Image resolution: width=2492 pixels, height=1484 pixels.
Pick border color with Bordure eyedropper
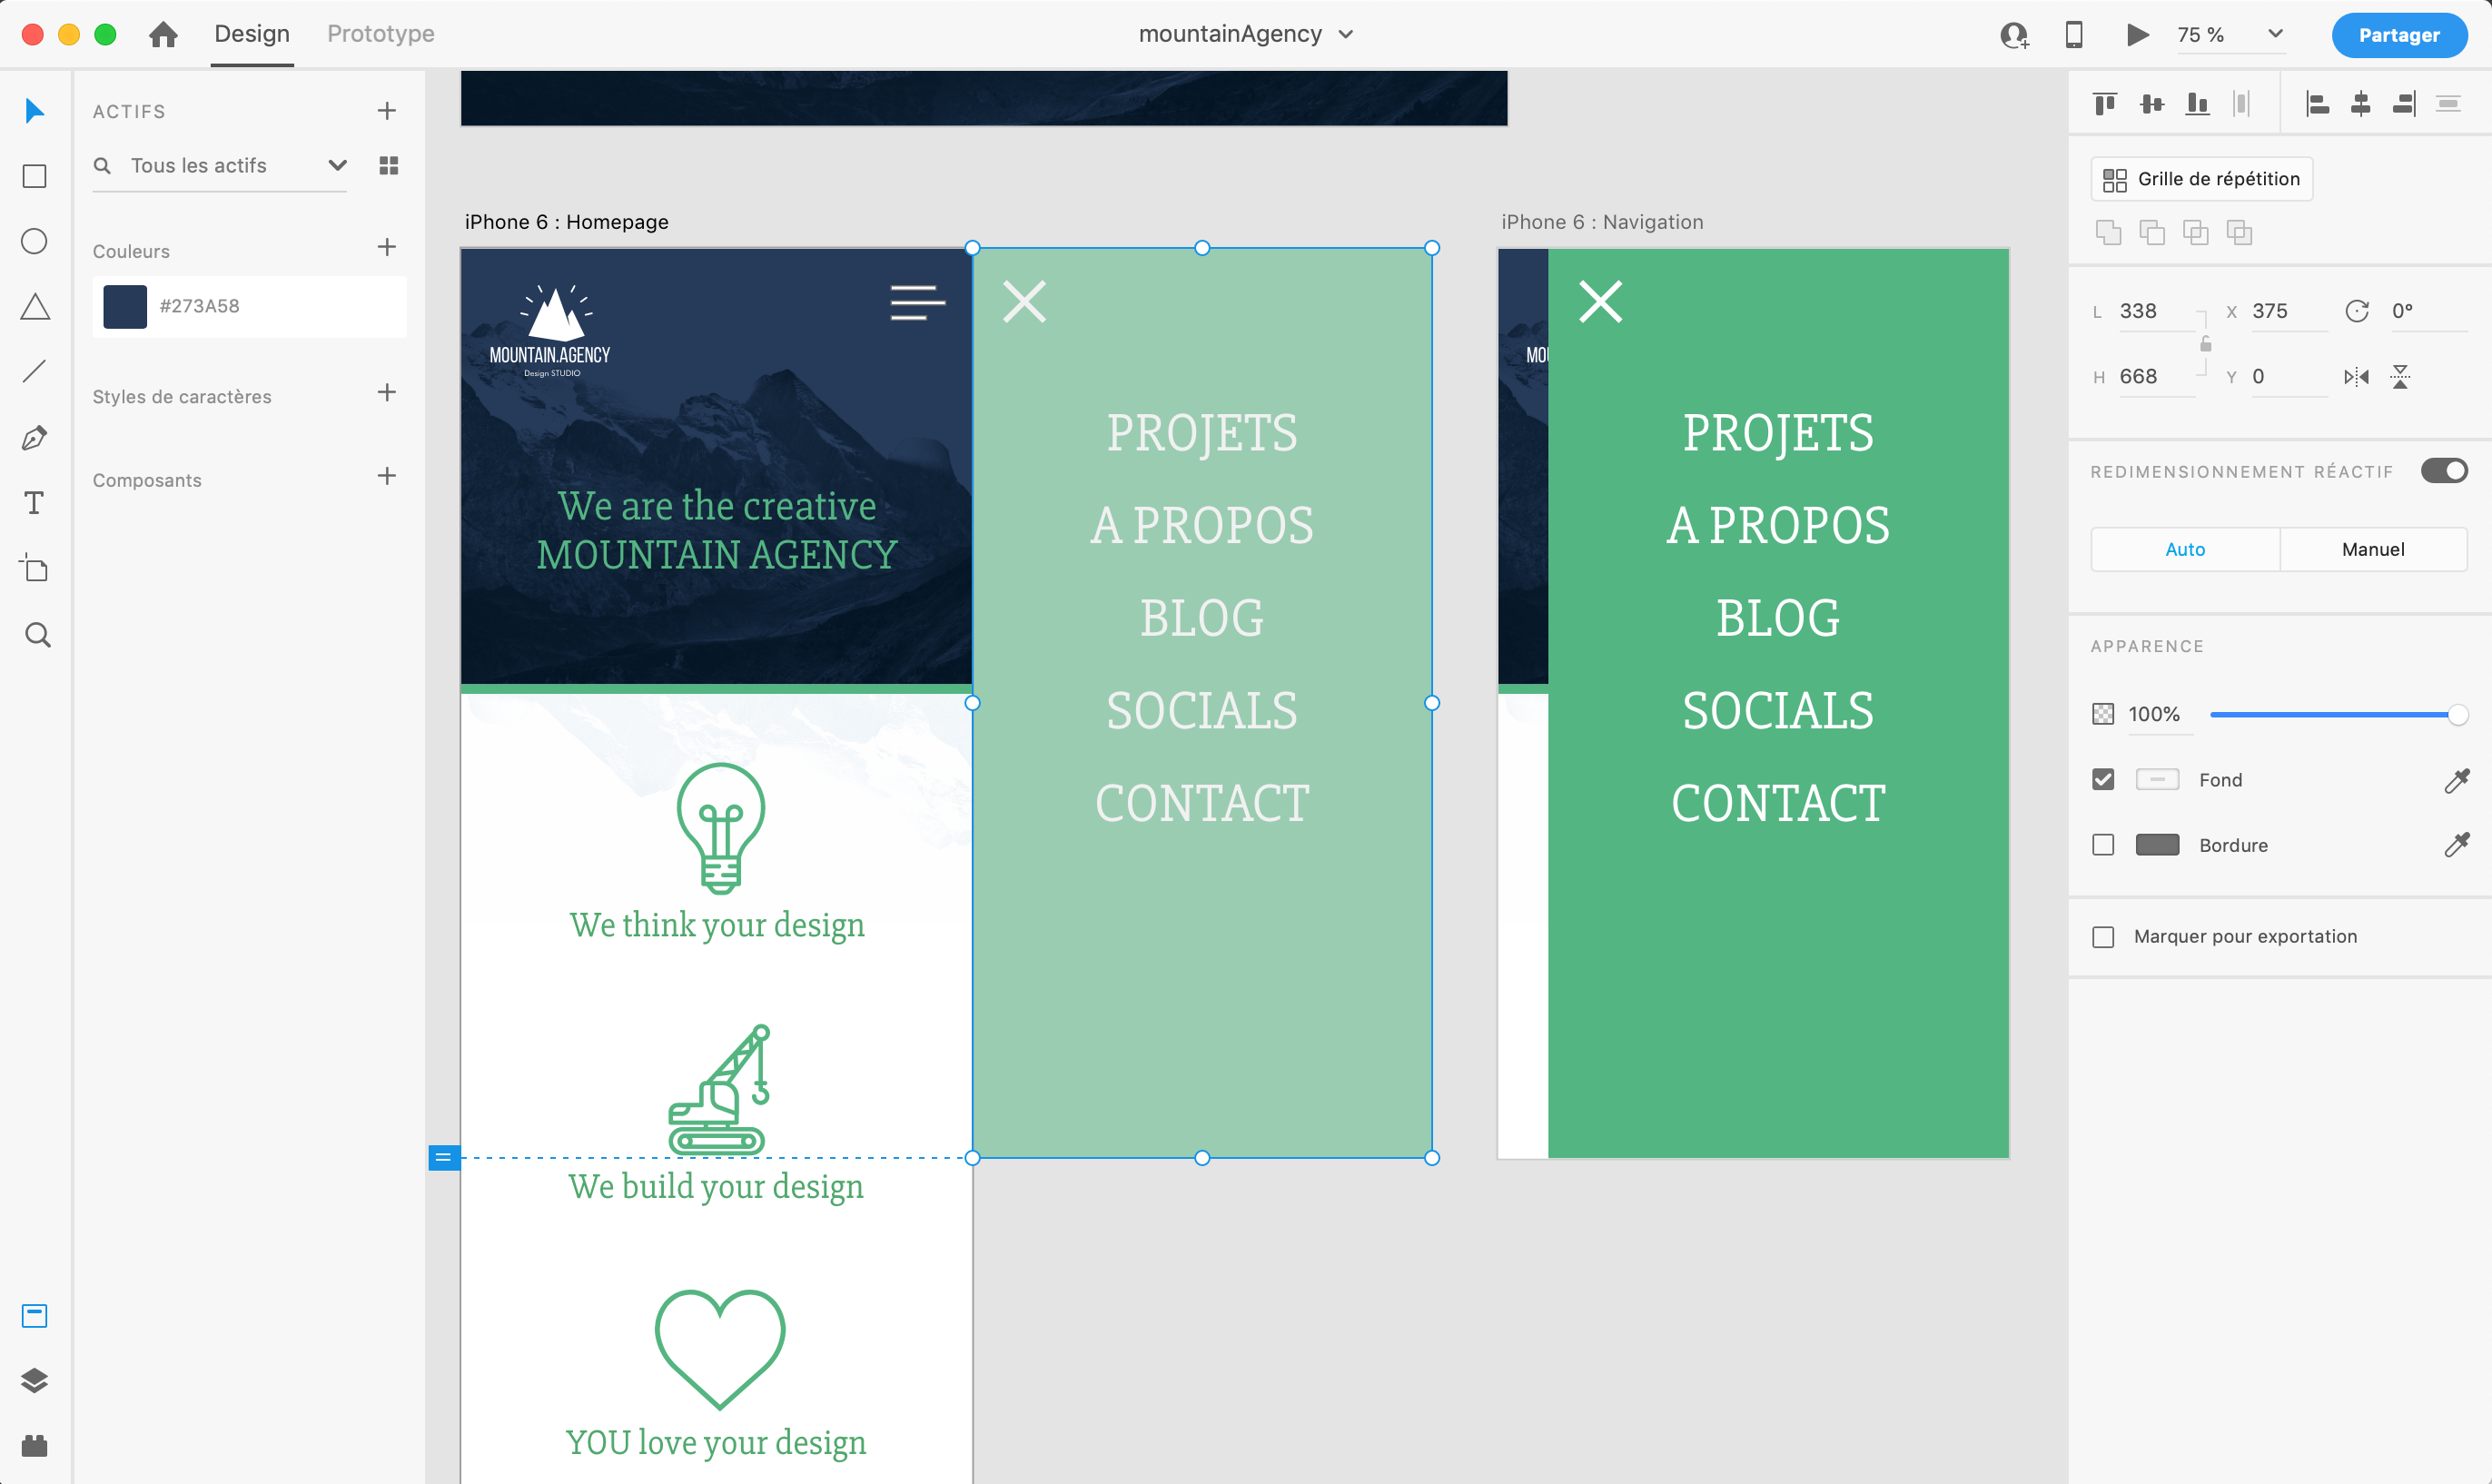2457,845
